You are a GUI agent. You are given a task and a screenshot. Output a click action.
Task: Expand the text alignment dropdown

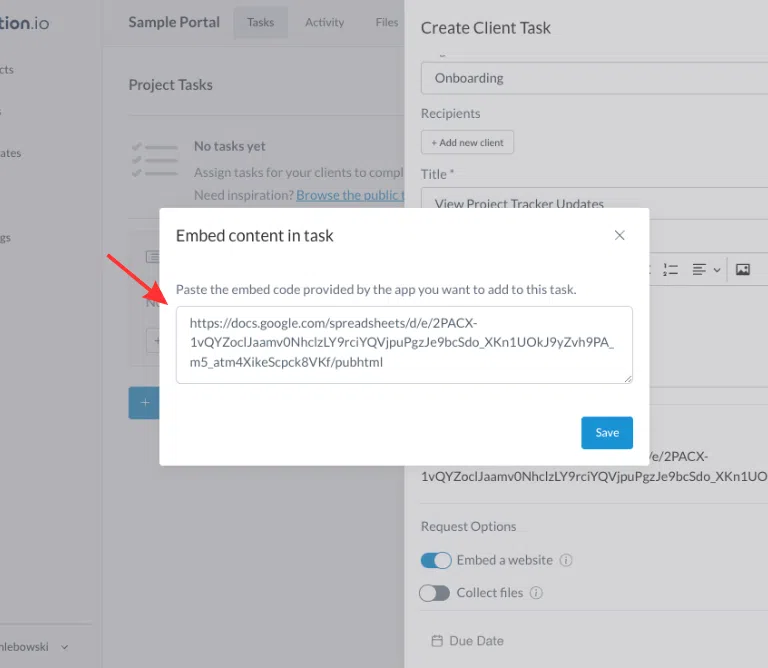(x=707, y=270)
